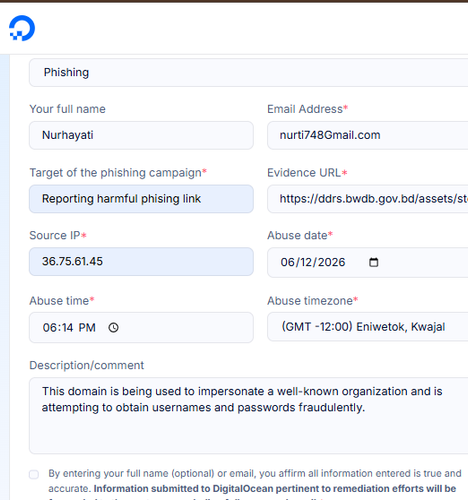This screenshot has width=468, height=500.
Task: Click the Description/comment label
Action: point(87,365)
